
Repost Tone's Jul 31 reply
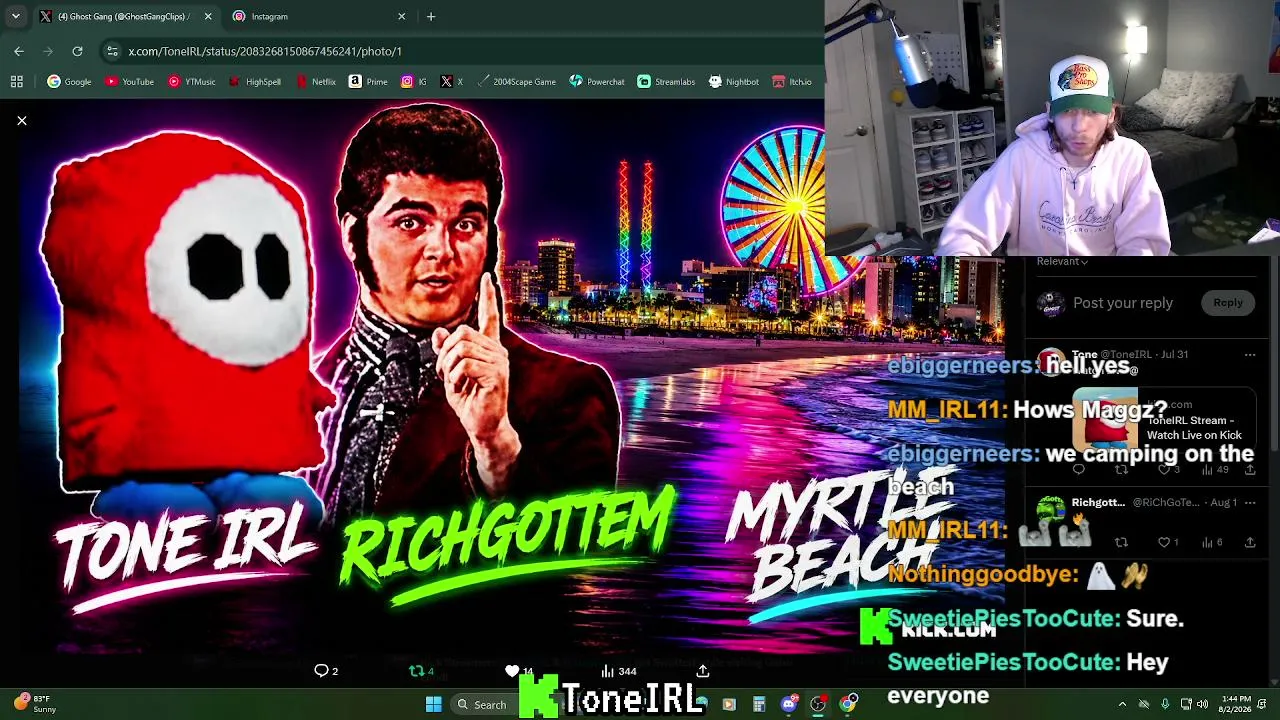click(1121, 469)
